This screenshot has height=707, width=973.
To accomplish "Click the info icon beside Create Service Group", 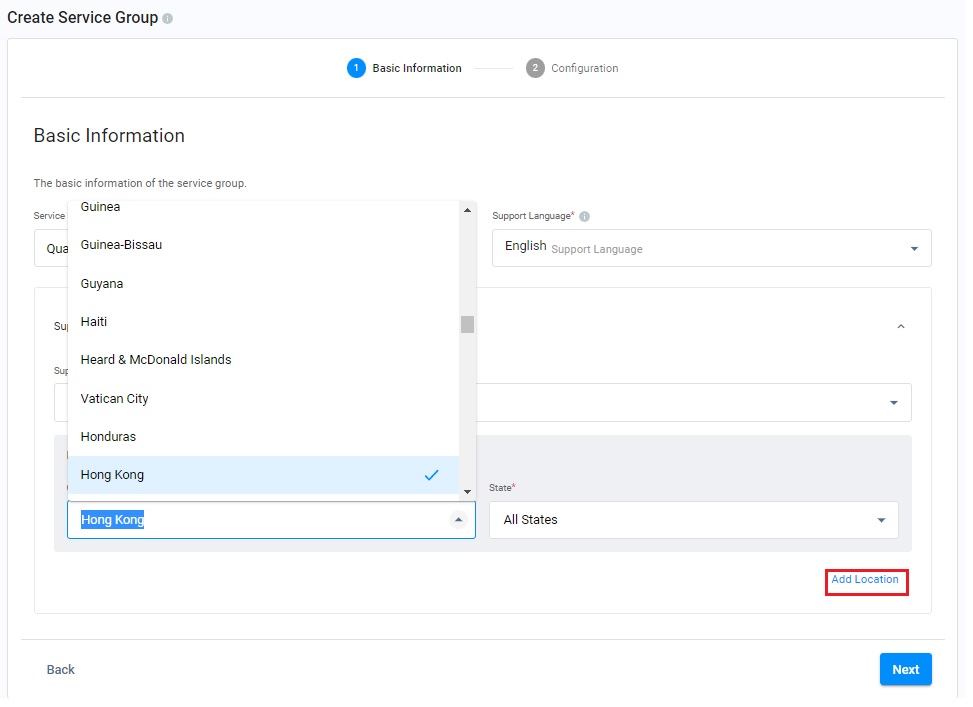I will pyautogui.click(x=168, y=19).
